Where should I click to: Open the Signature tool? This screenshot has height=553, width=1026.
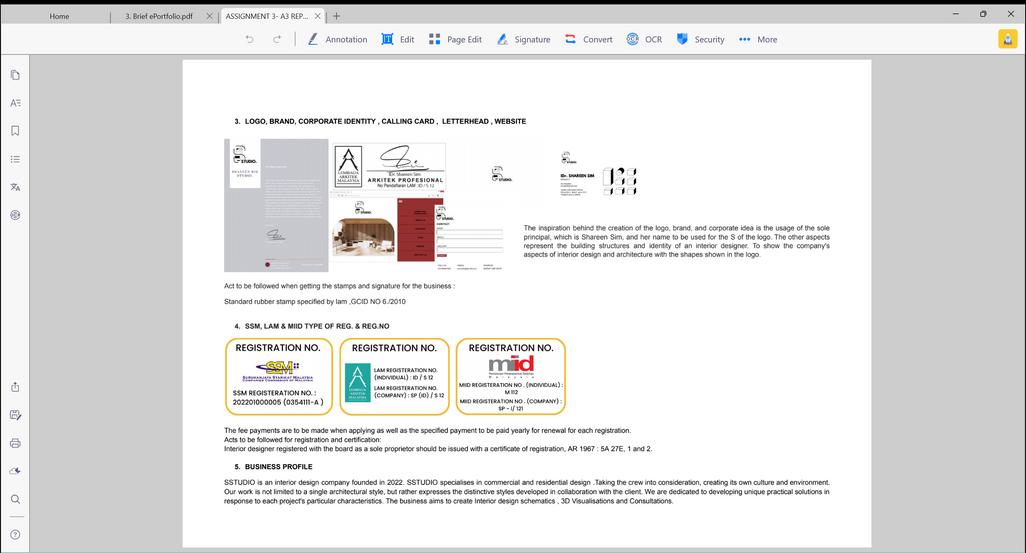pyautogui.click(x=523, y=39)
